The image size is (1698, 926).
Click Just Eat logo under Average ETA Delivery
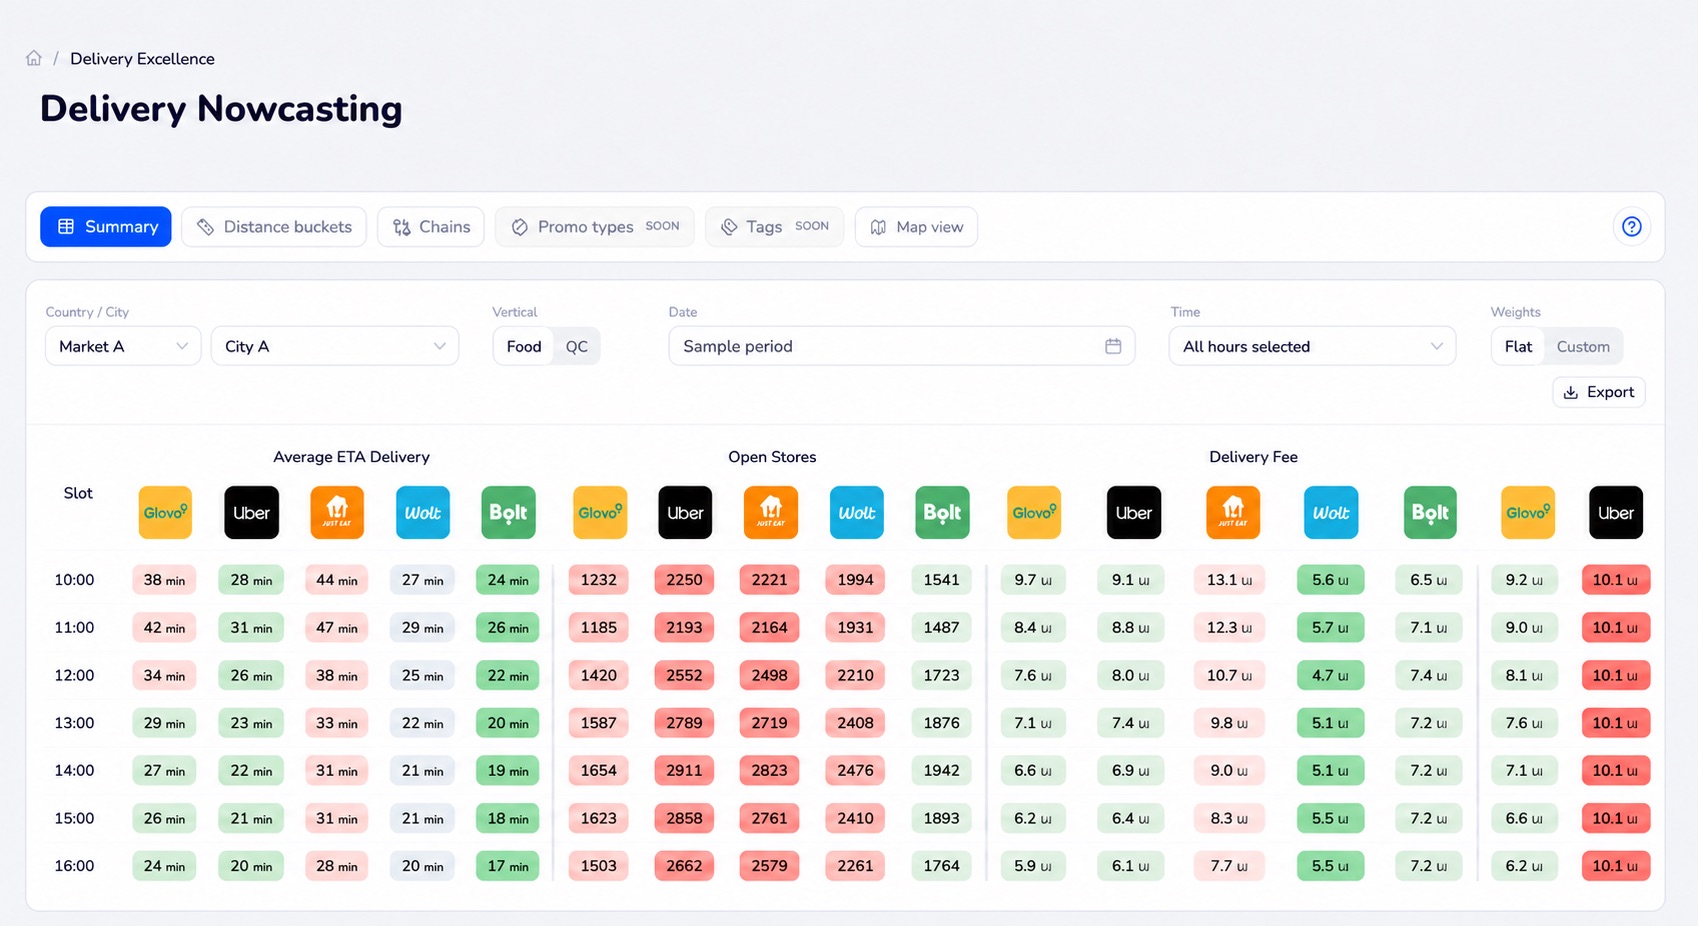337,512
